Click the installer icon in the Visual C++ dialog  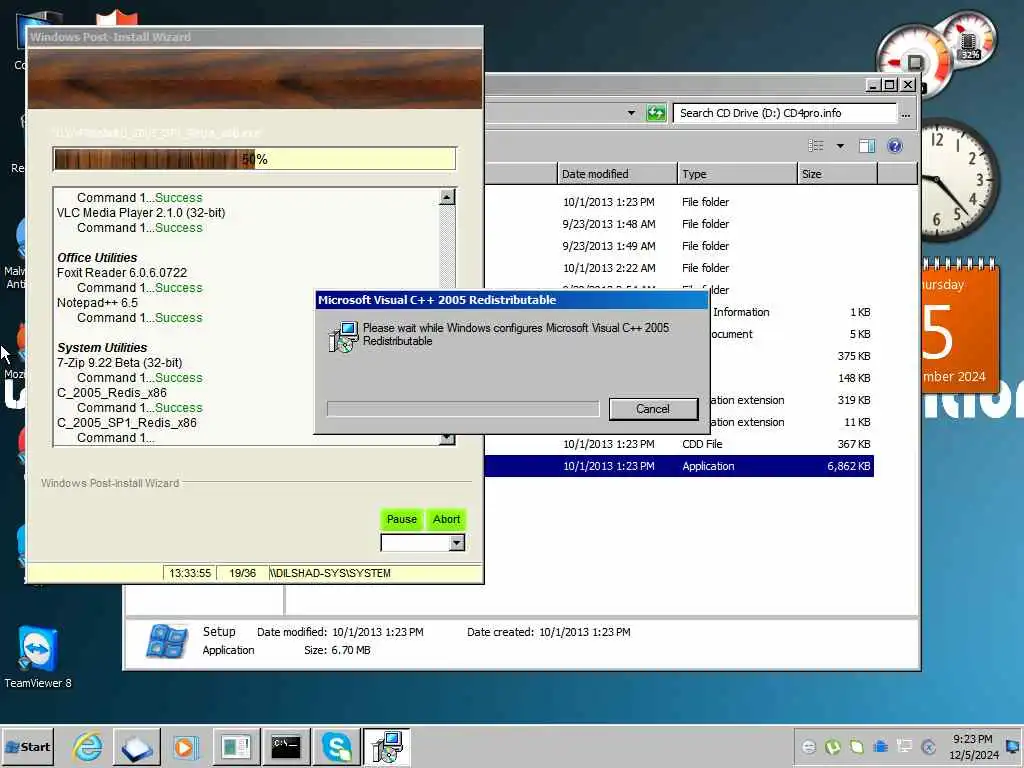(344, 336)
